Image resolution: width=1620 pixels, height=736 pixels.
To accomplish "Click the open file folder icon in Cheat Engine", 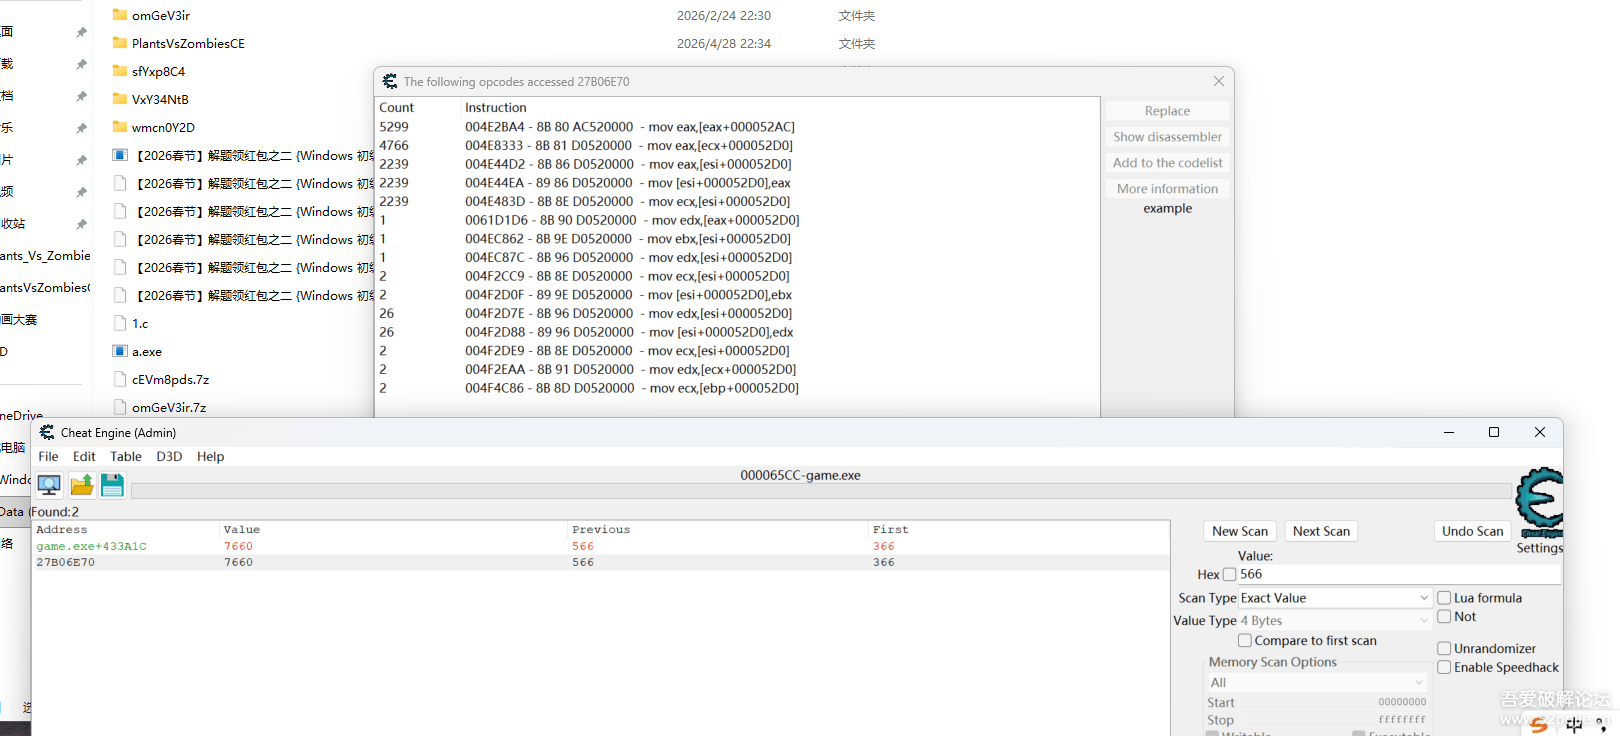I will coord(81,485).
